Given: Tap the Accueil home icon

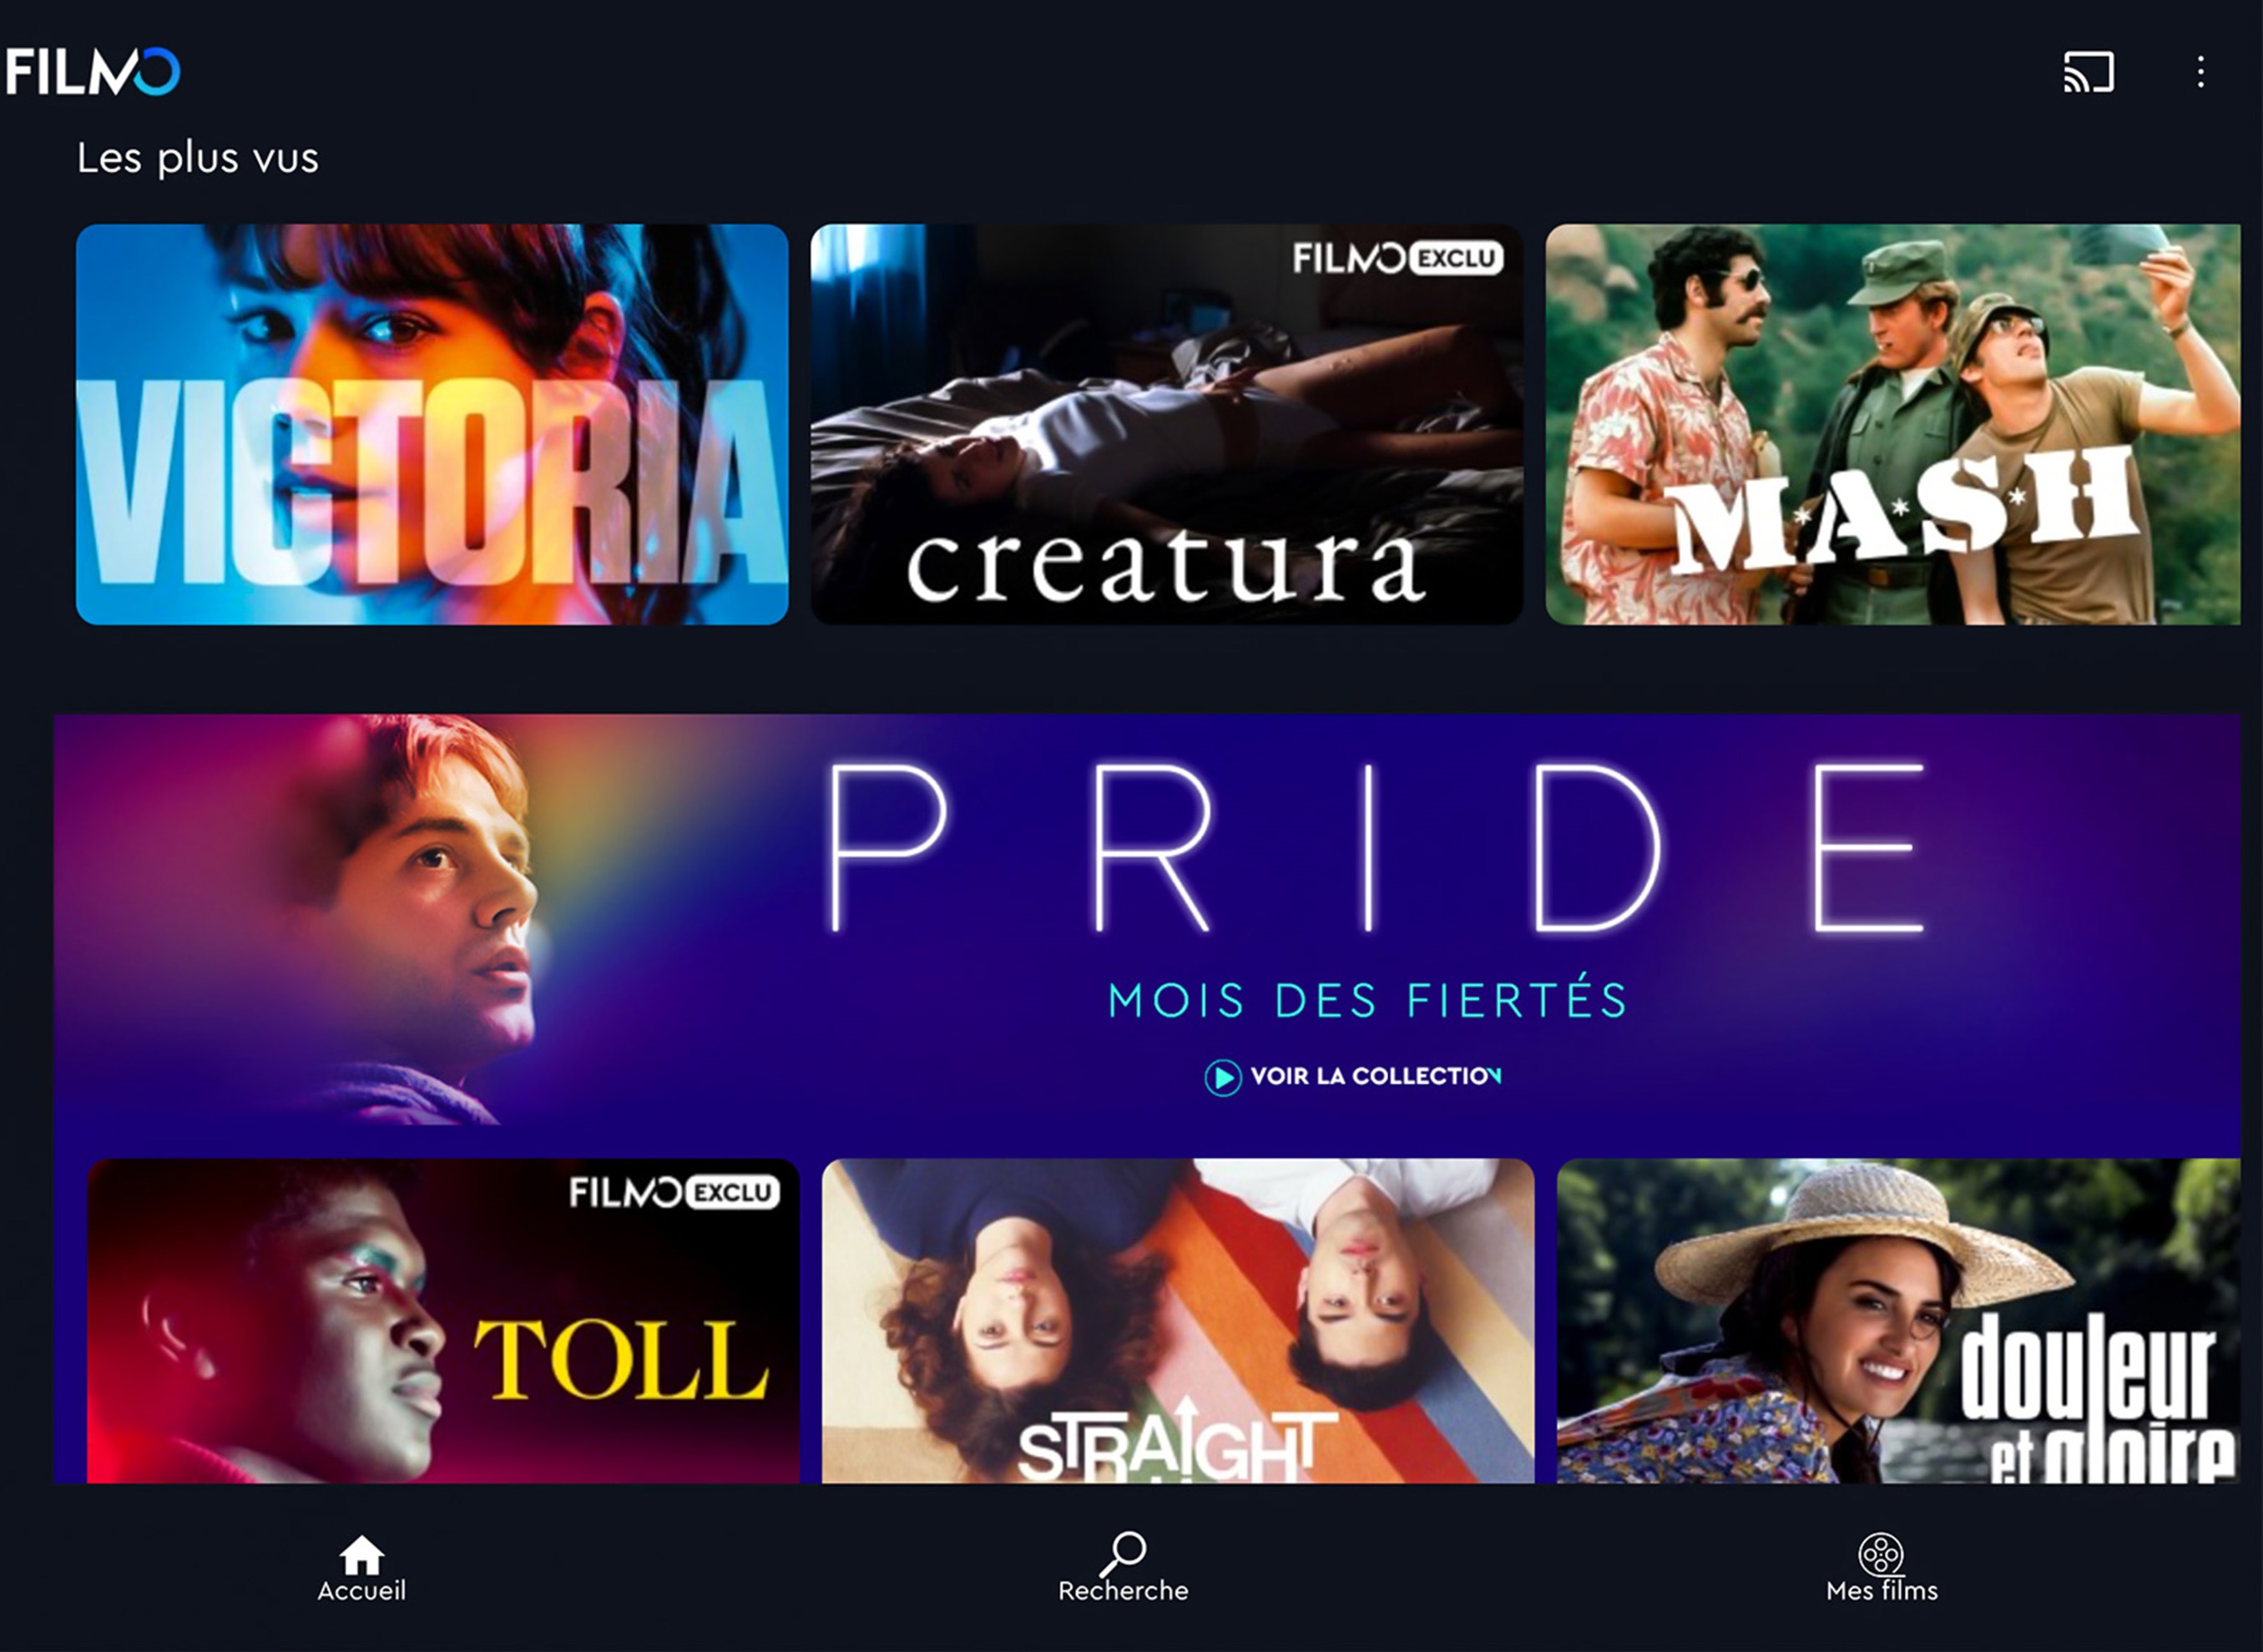Looking at the screenshot, I should [362, 1555].
